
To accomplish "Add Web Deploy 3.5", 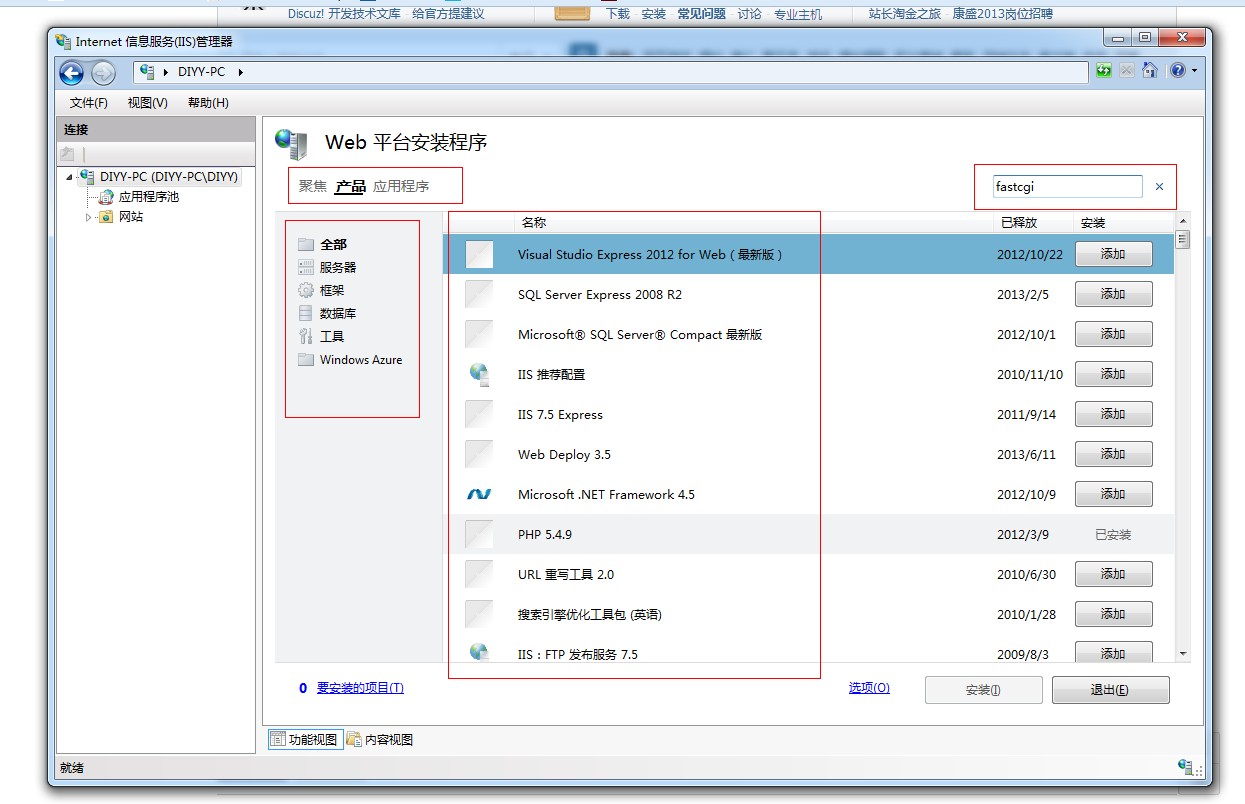I will pyautogui.click(x=1113, y=454).
